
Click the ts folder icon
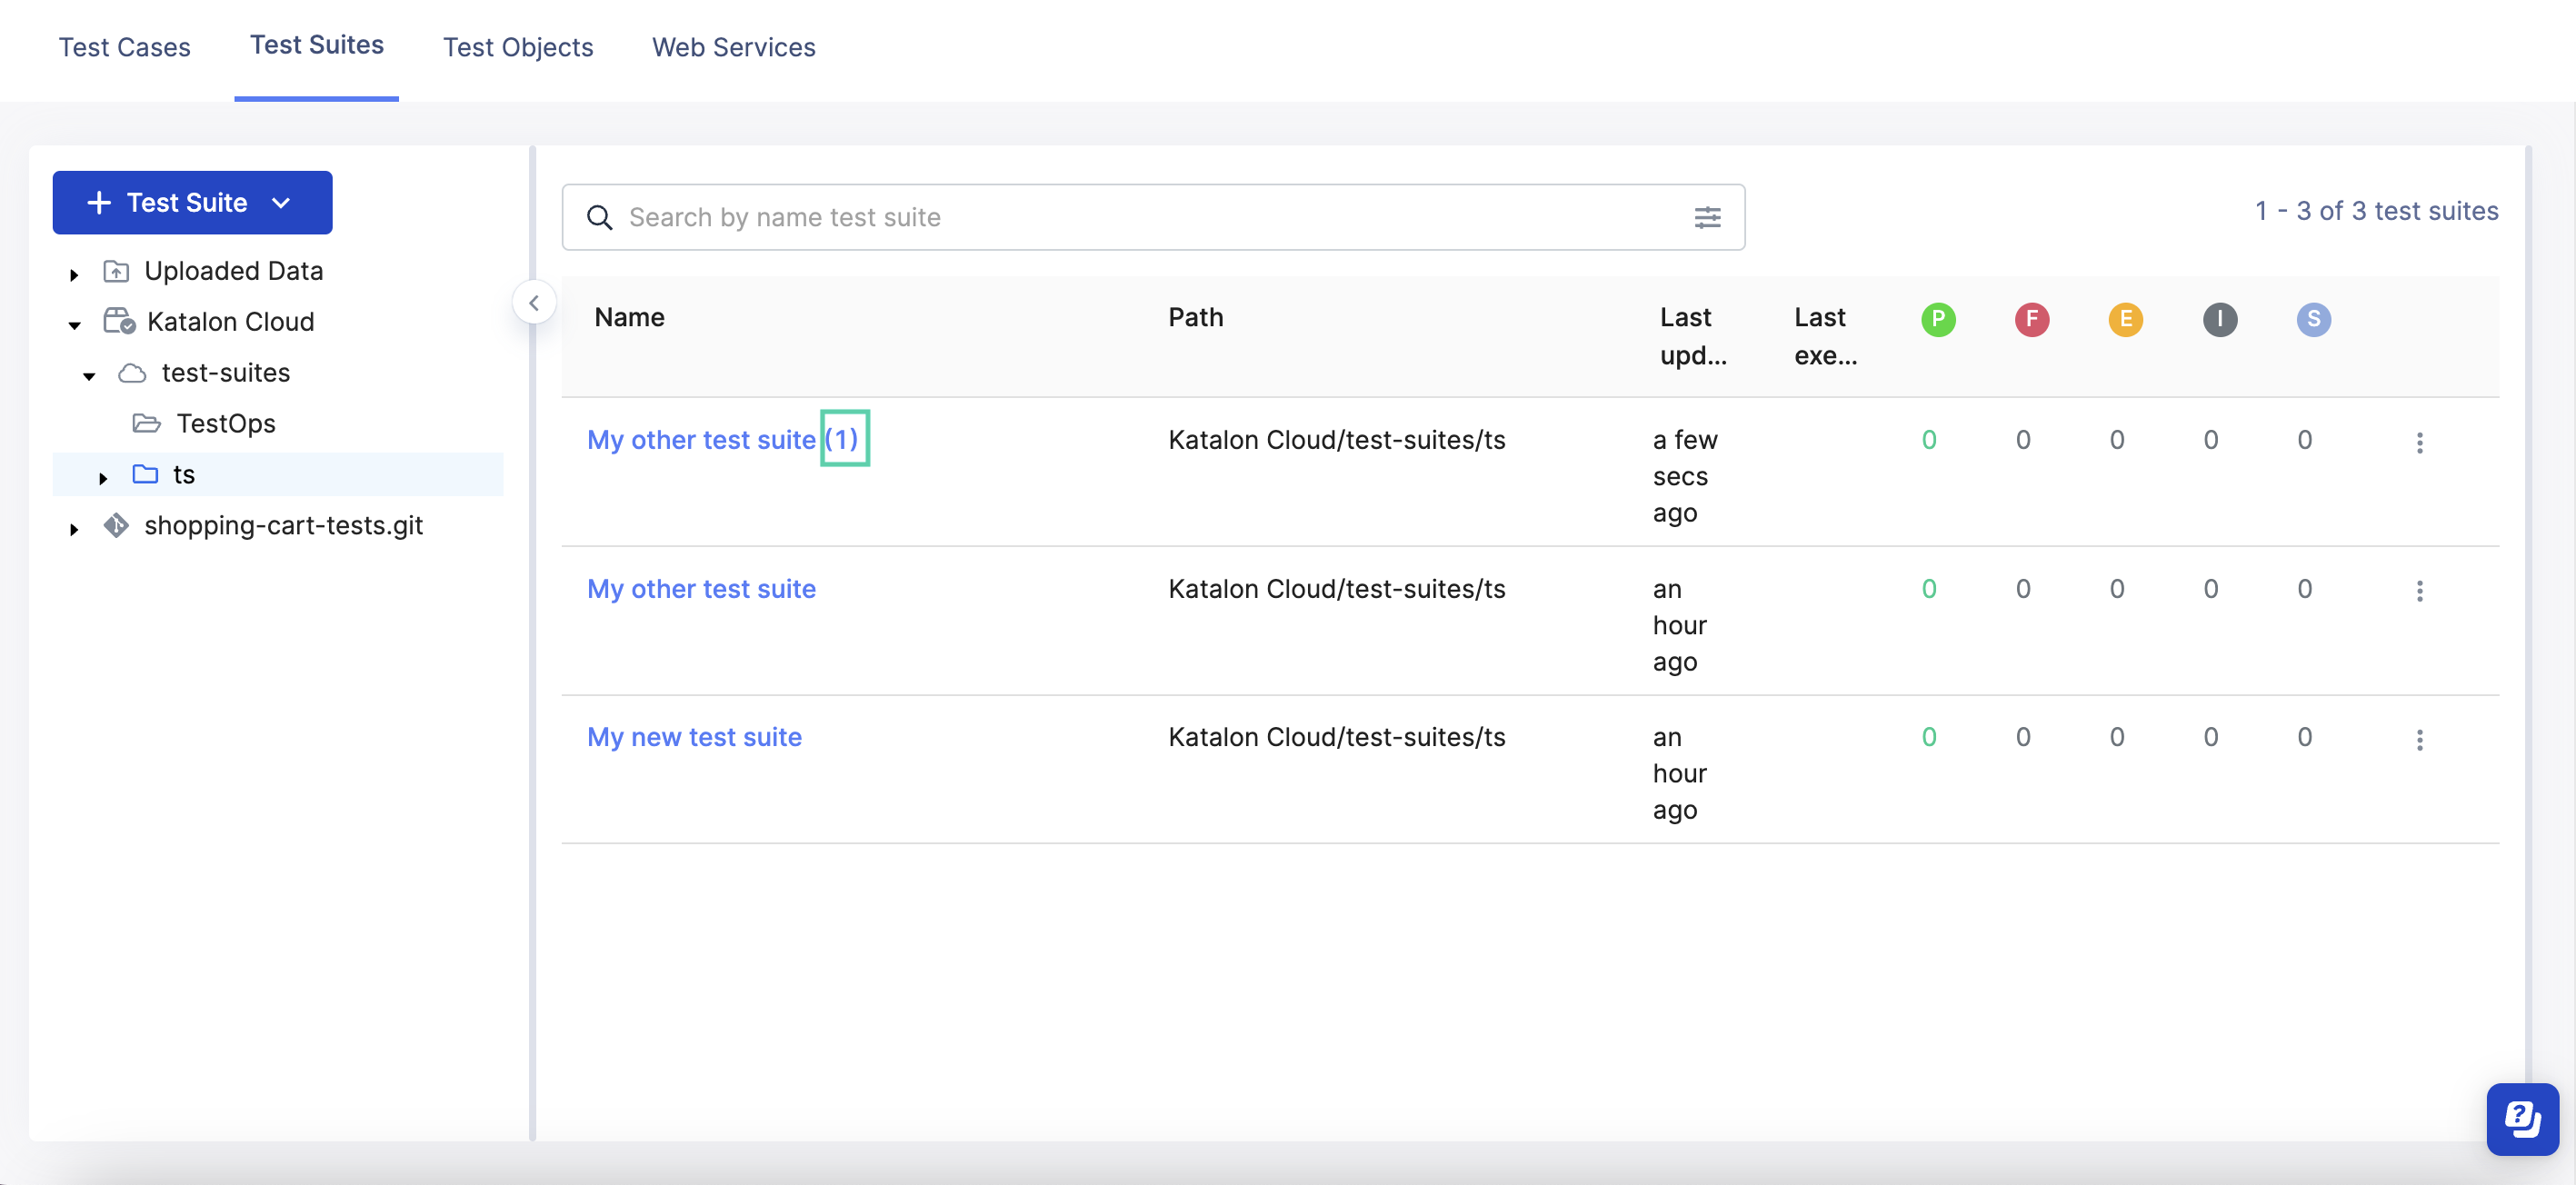point(145,474)
